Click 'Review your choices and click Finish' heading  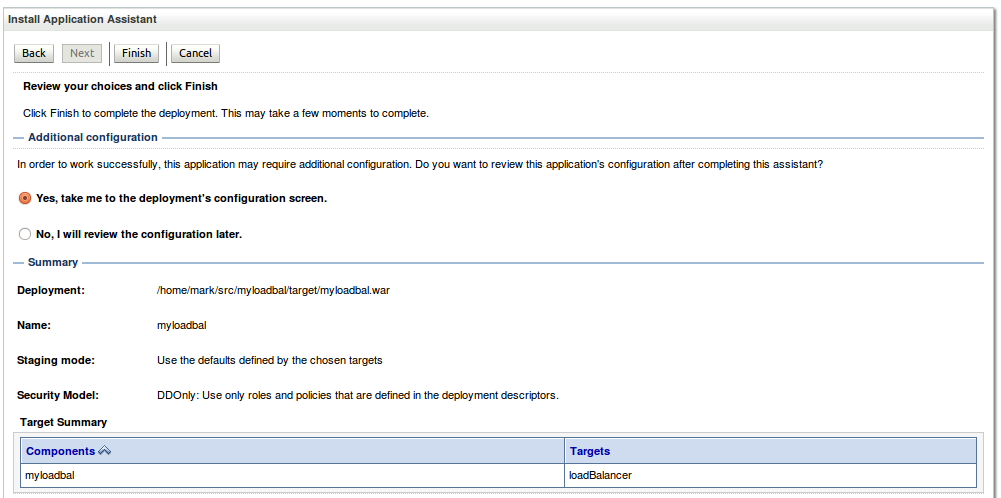coord(120,87)
